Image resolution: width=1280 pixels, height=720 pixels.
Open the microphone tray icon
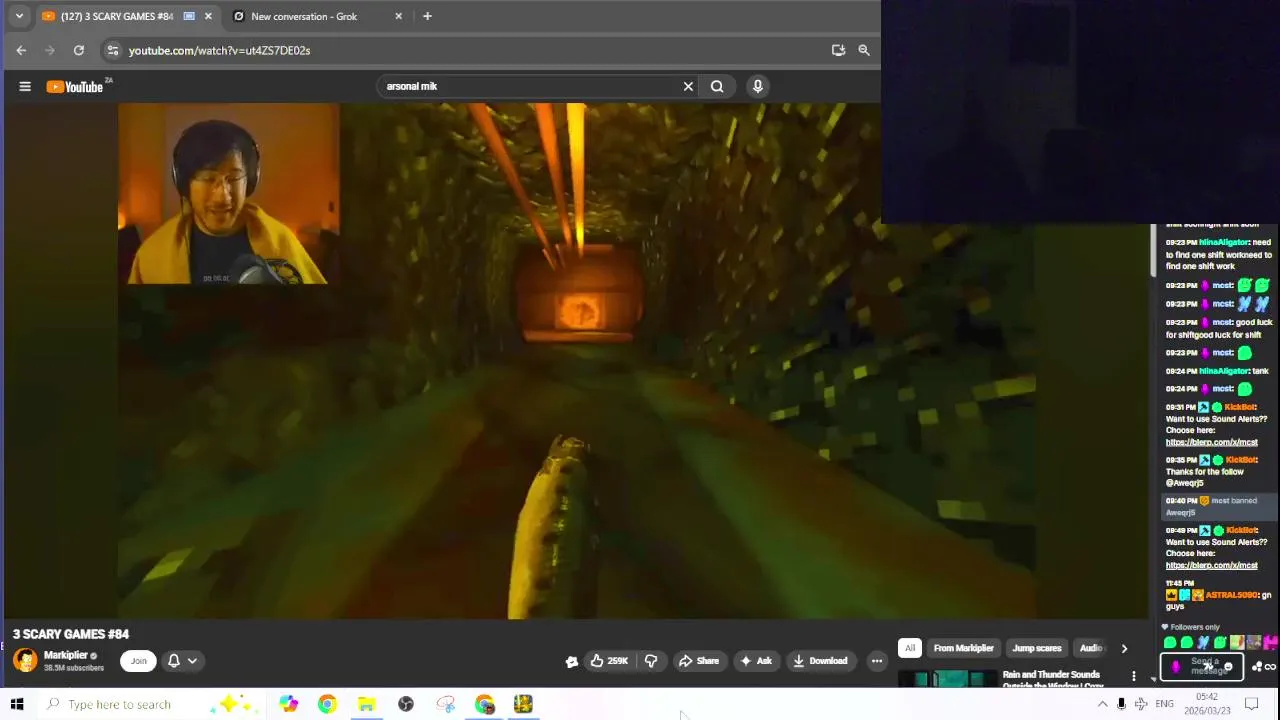1121,704
